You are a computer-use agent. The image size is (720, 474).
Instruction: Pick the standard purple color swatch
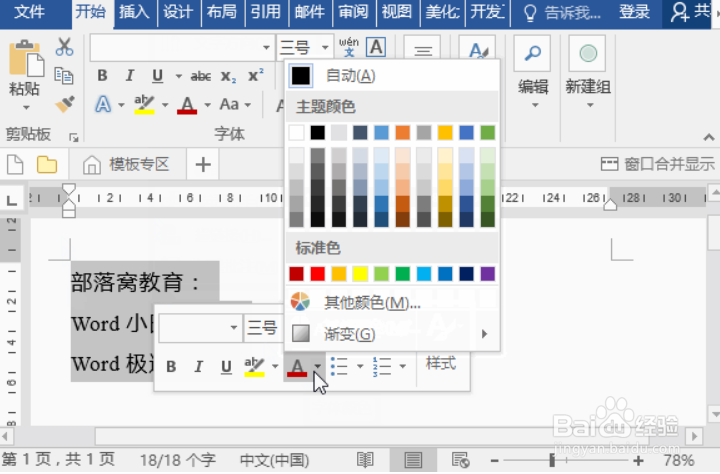[x=487, y=274]
